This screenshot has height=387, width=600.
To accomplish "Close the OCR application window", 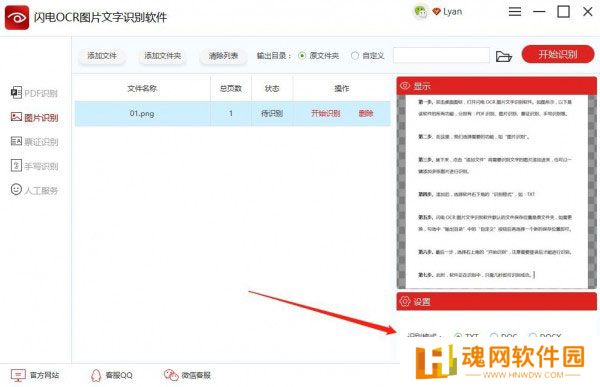I will click(588, 12).
